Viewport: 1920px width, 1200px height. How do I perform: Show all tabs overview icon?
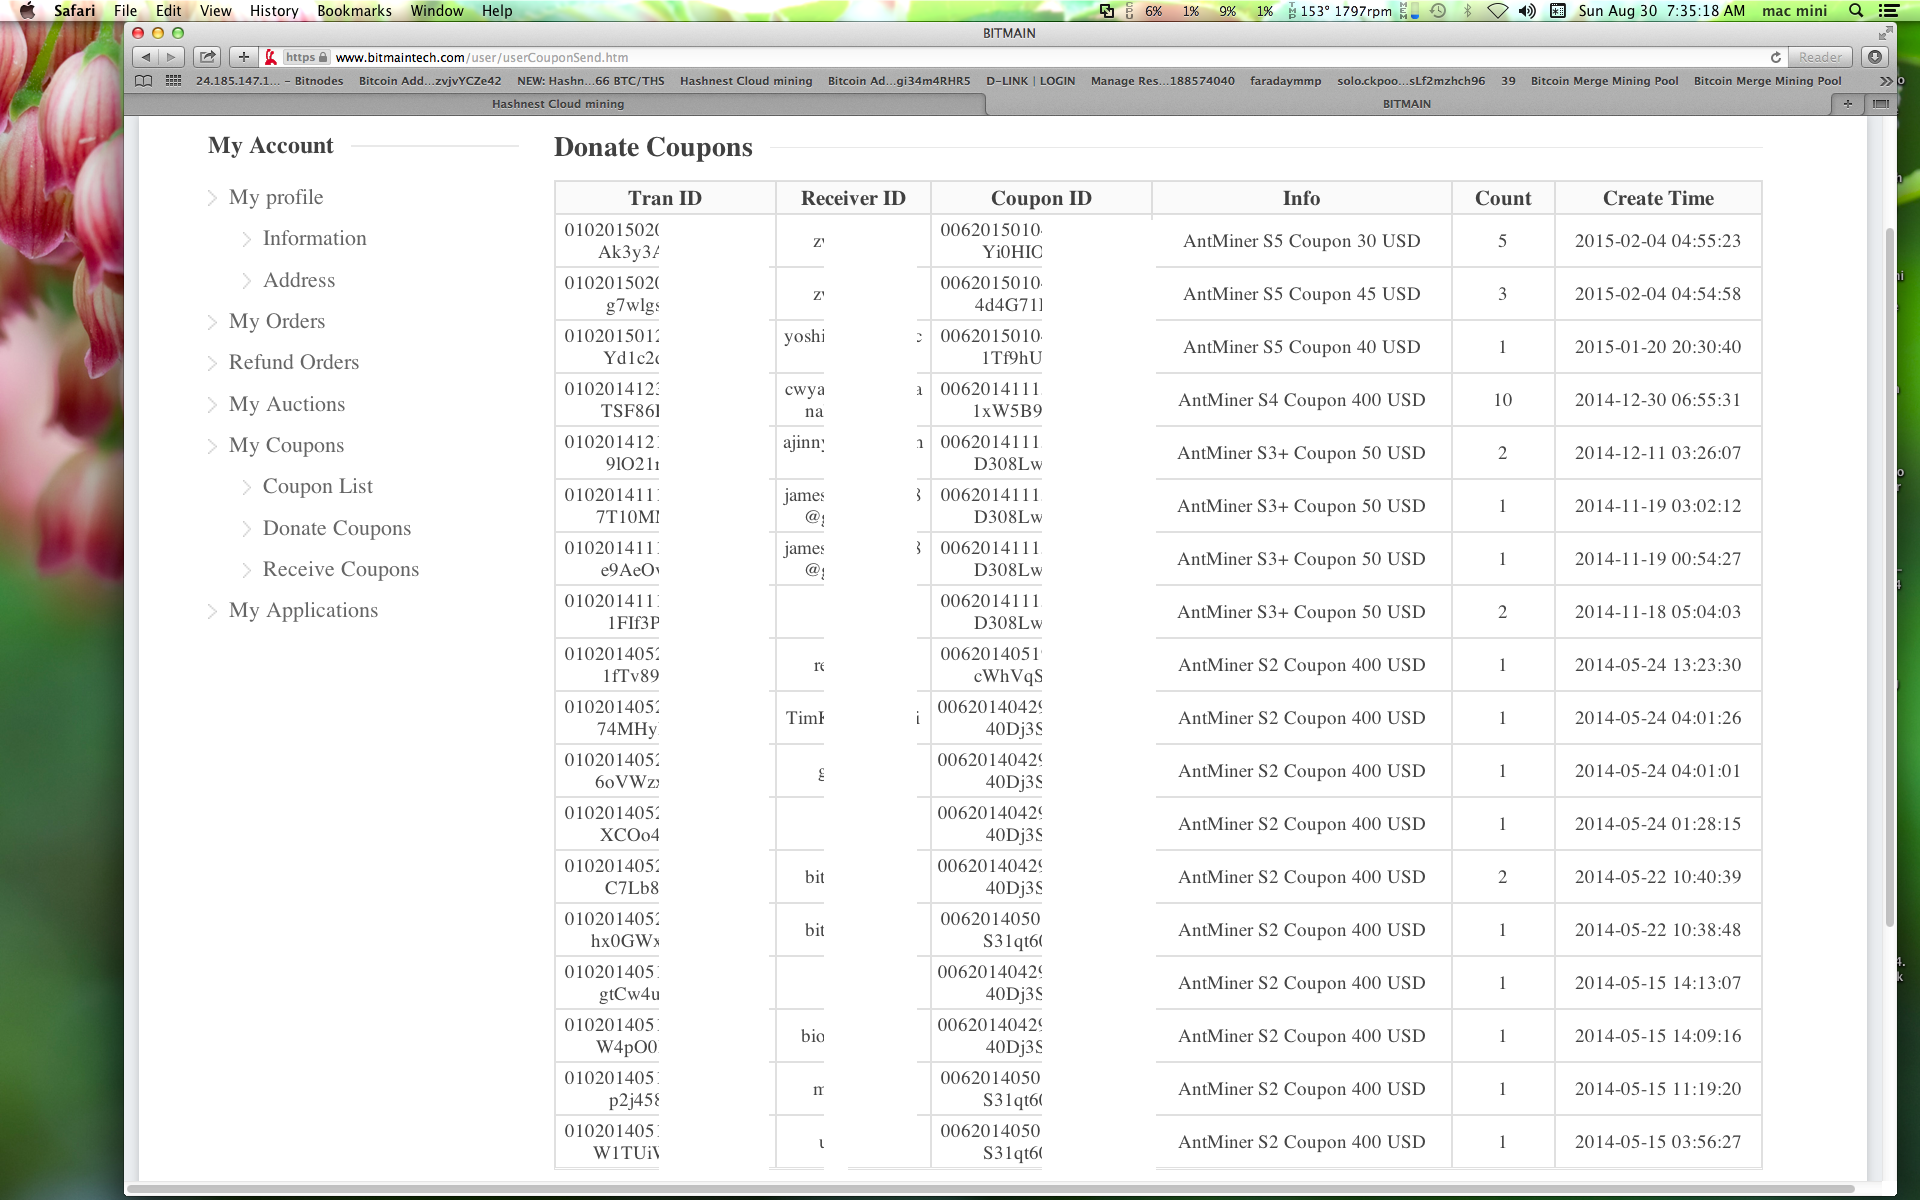point(1880,104)
